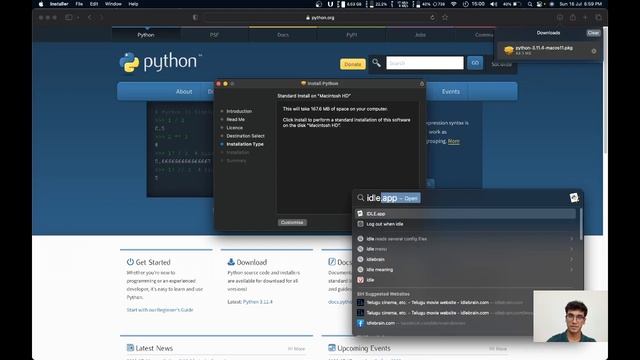
Task: Click the Spotlight magnifier icon beside 'idle'
Action: (360, 198)
